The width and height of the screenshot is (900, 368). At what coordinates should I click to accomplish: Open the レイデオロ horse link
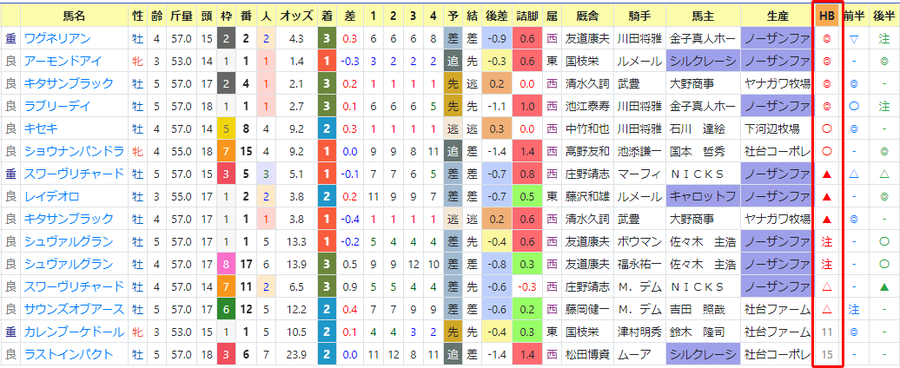(51, 197)
